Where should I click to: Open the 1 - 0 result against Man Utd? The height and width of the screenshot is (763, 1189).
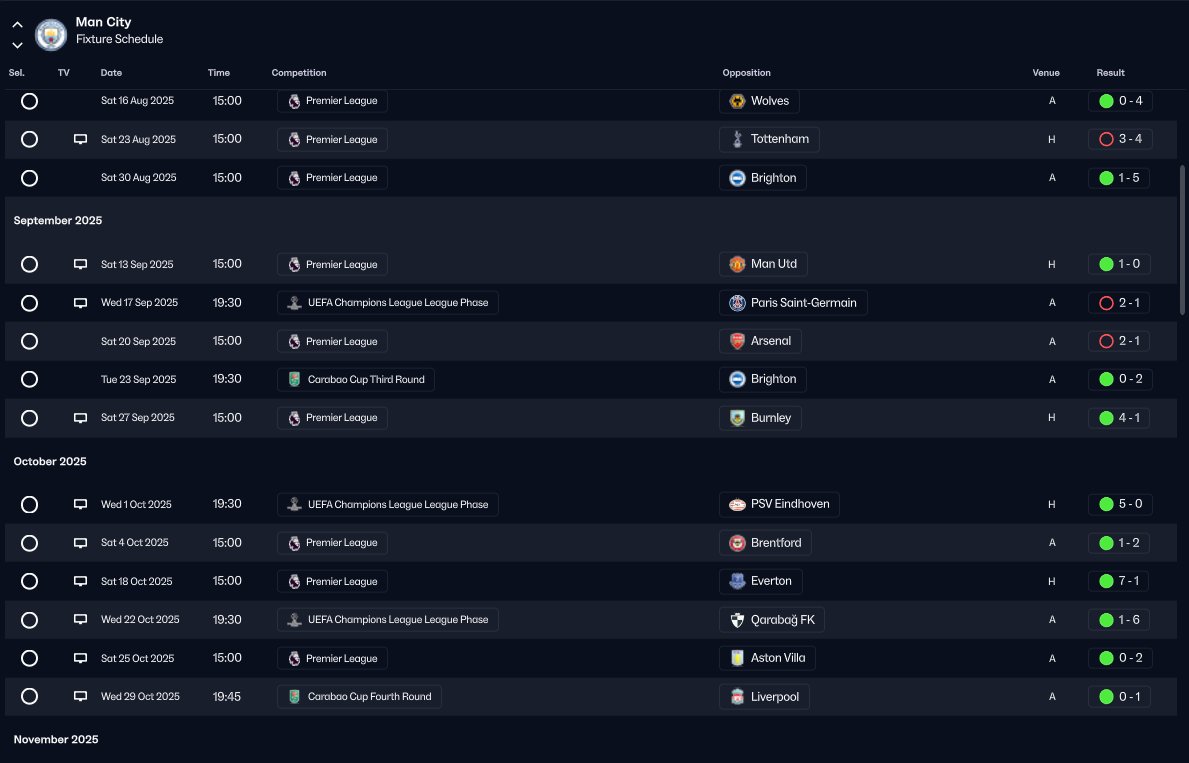click(x=1119, y=264)
